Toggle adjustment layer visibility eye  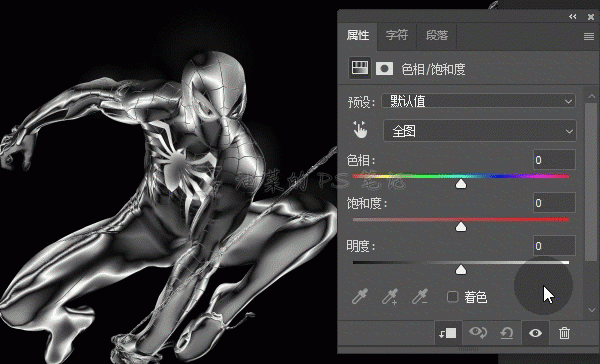tap(535, 333)
